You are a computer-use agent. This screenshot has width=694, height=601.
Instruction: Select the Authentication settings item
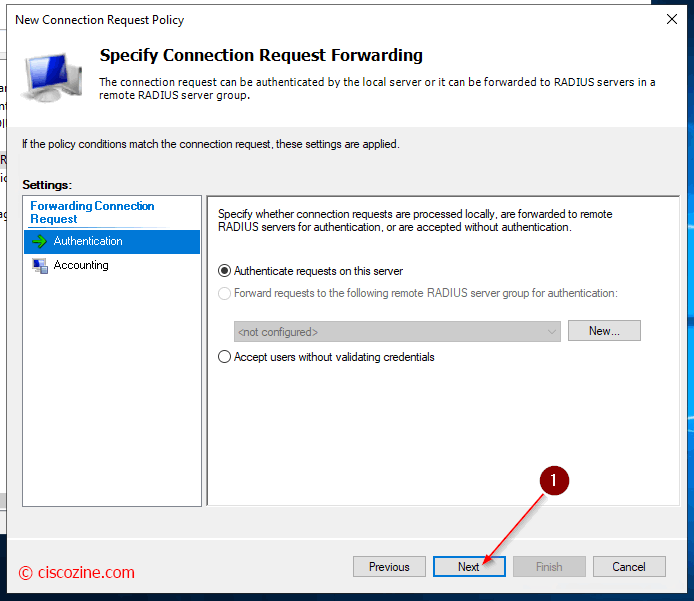point(112,242)
